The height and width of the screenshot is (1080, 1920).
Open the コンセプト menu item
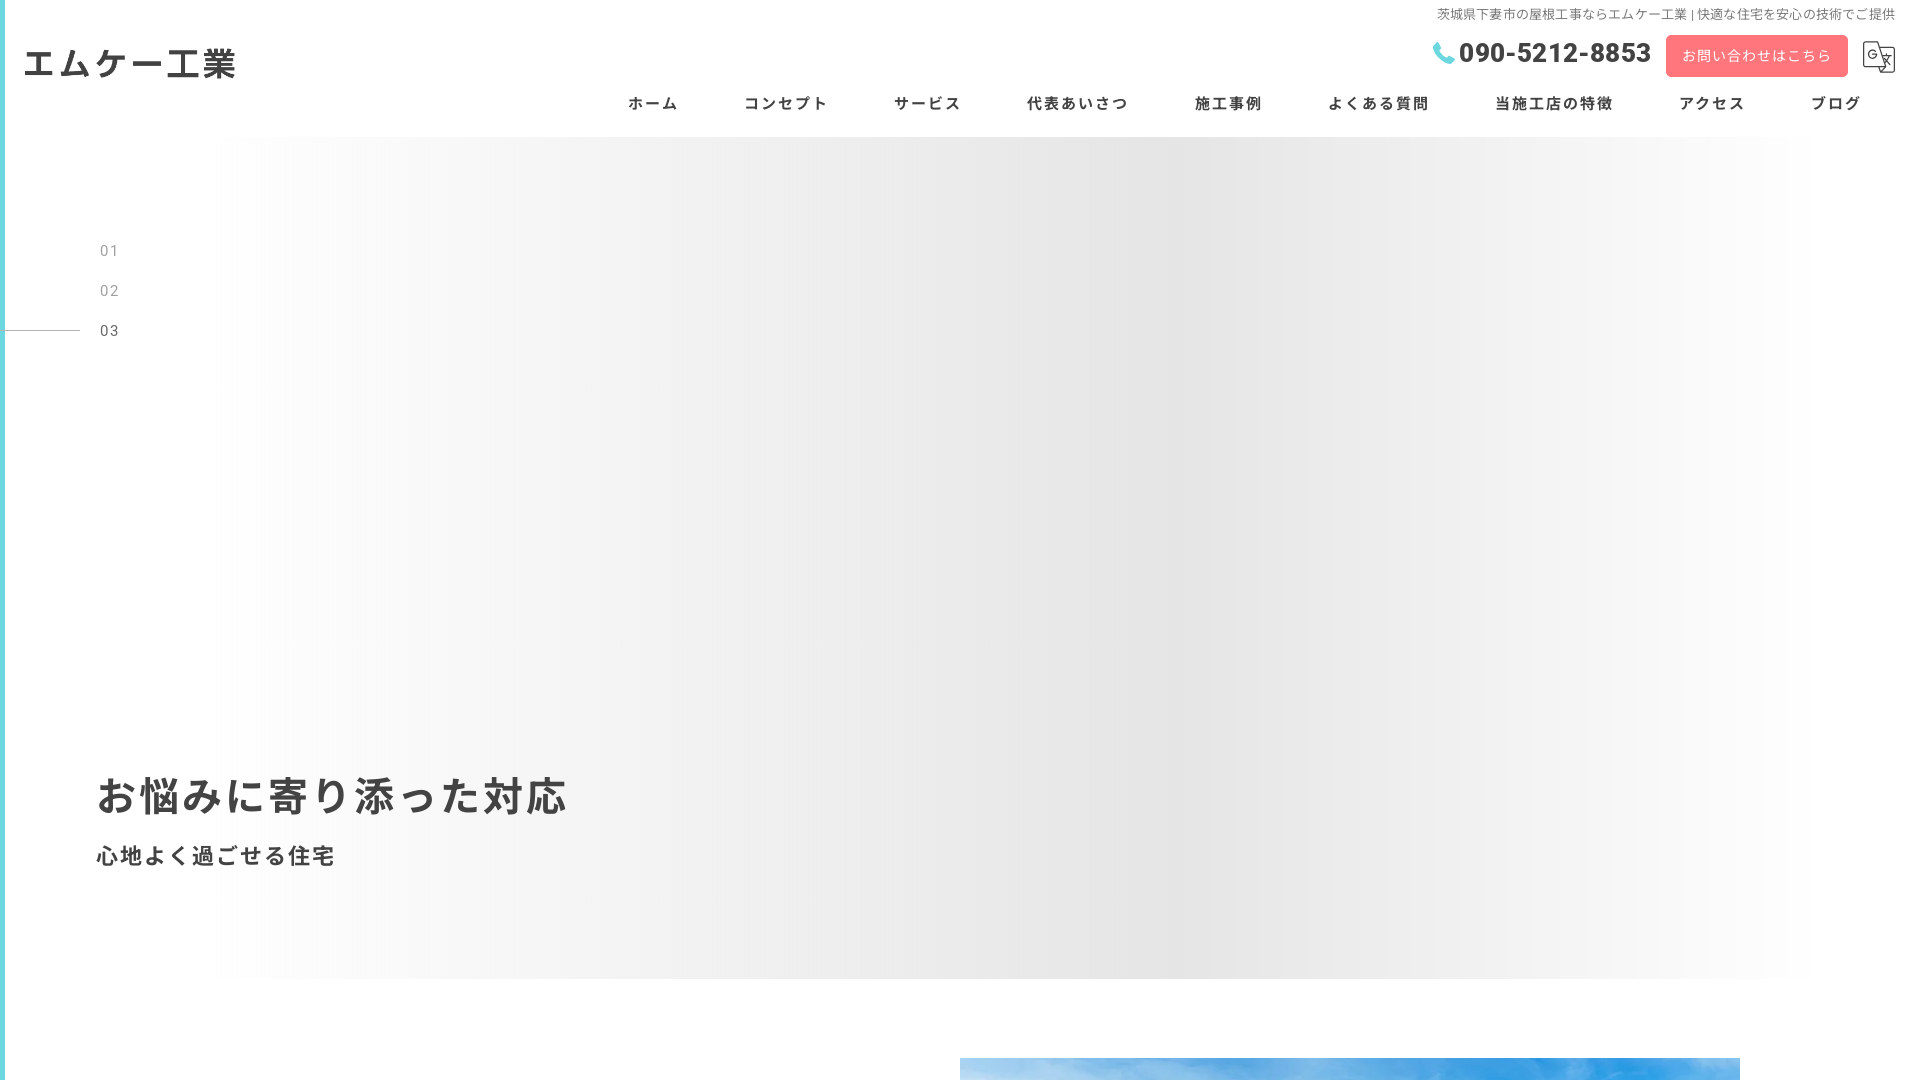pos(786,103)
